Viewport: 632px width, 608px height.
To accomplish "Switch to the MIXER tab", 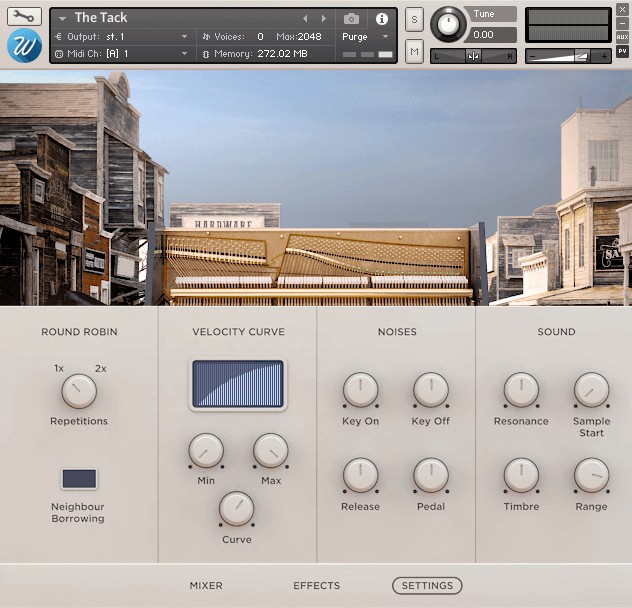I will (x=206, y=586).
